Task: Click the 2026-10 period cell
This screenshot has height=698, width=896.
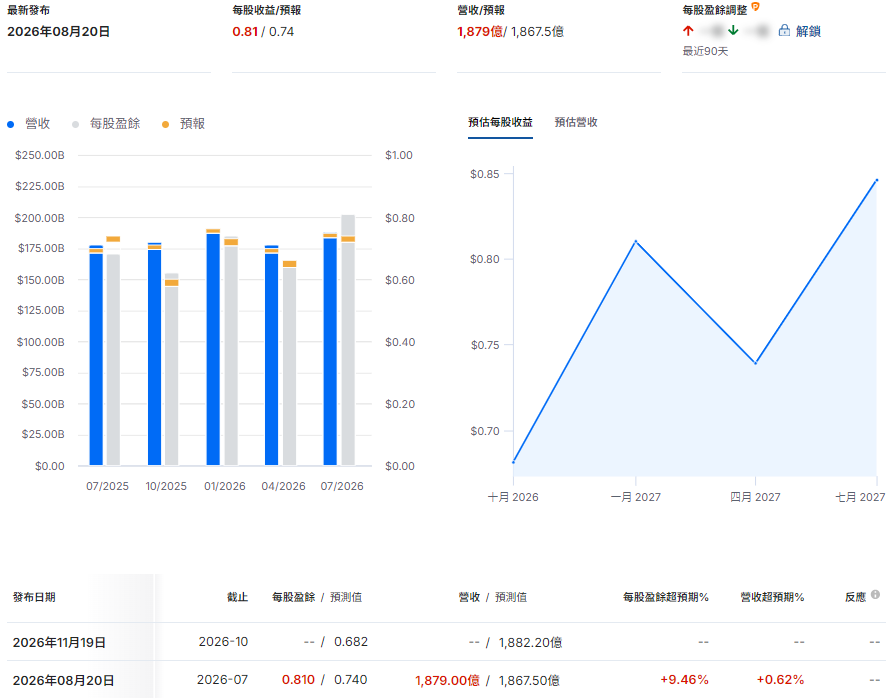Action: pos(223,642)
